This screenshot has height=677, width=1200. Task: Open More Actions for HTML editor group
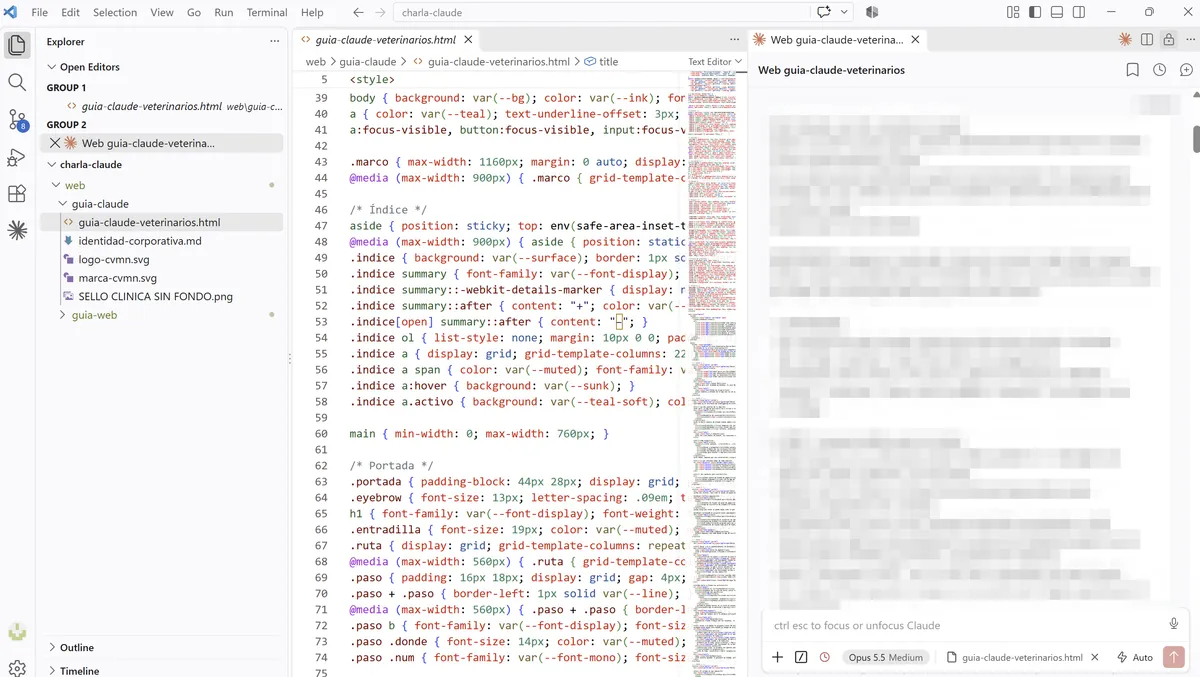tap(734, 40)
